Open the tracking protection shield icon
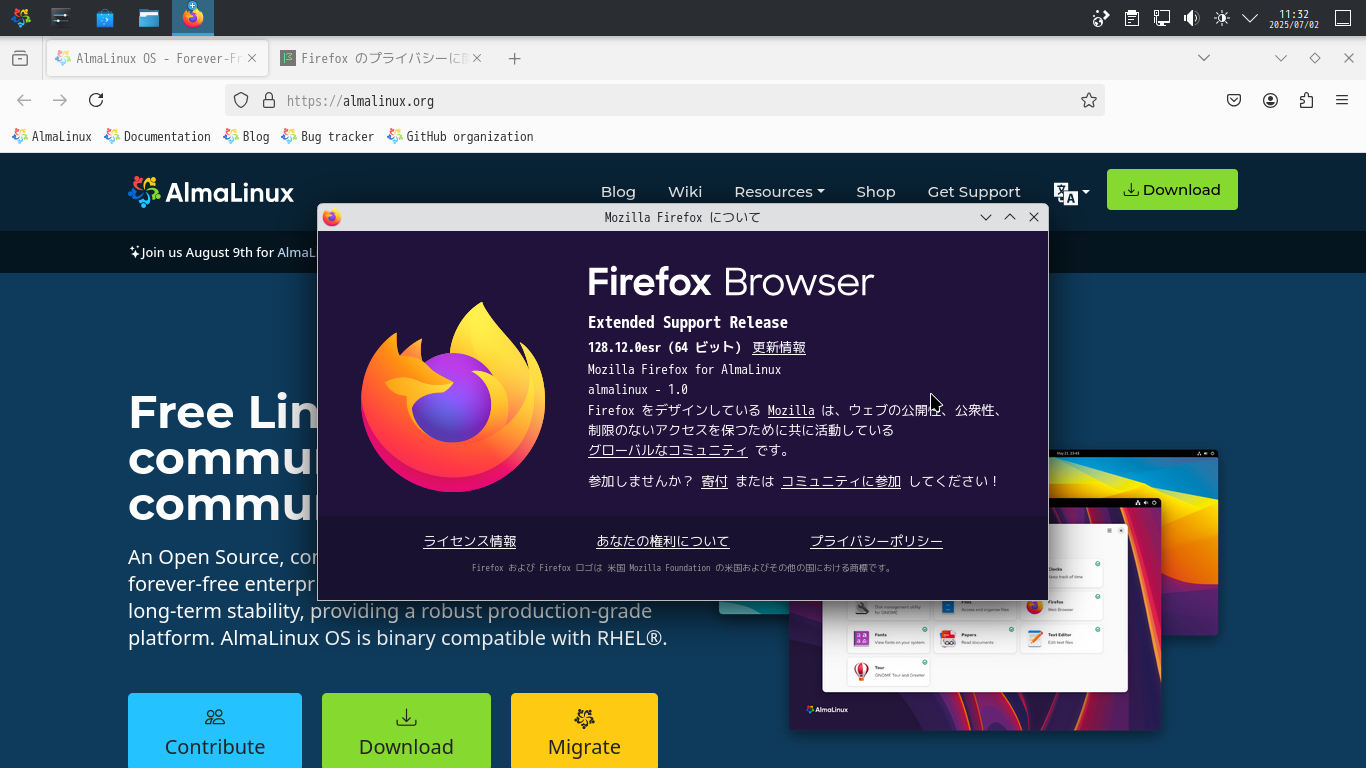1366x768 pixels. (241, 100)
